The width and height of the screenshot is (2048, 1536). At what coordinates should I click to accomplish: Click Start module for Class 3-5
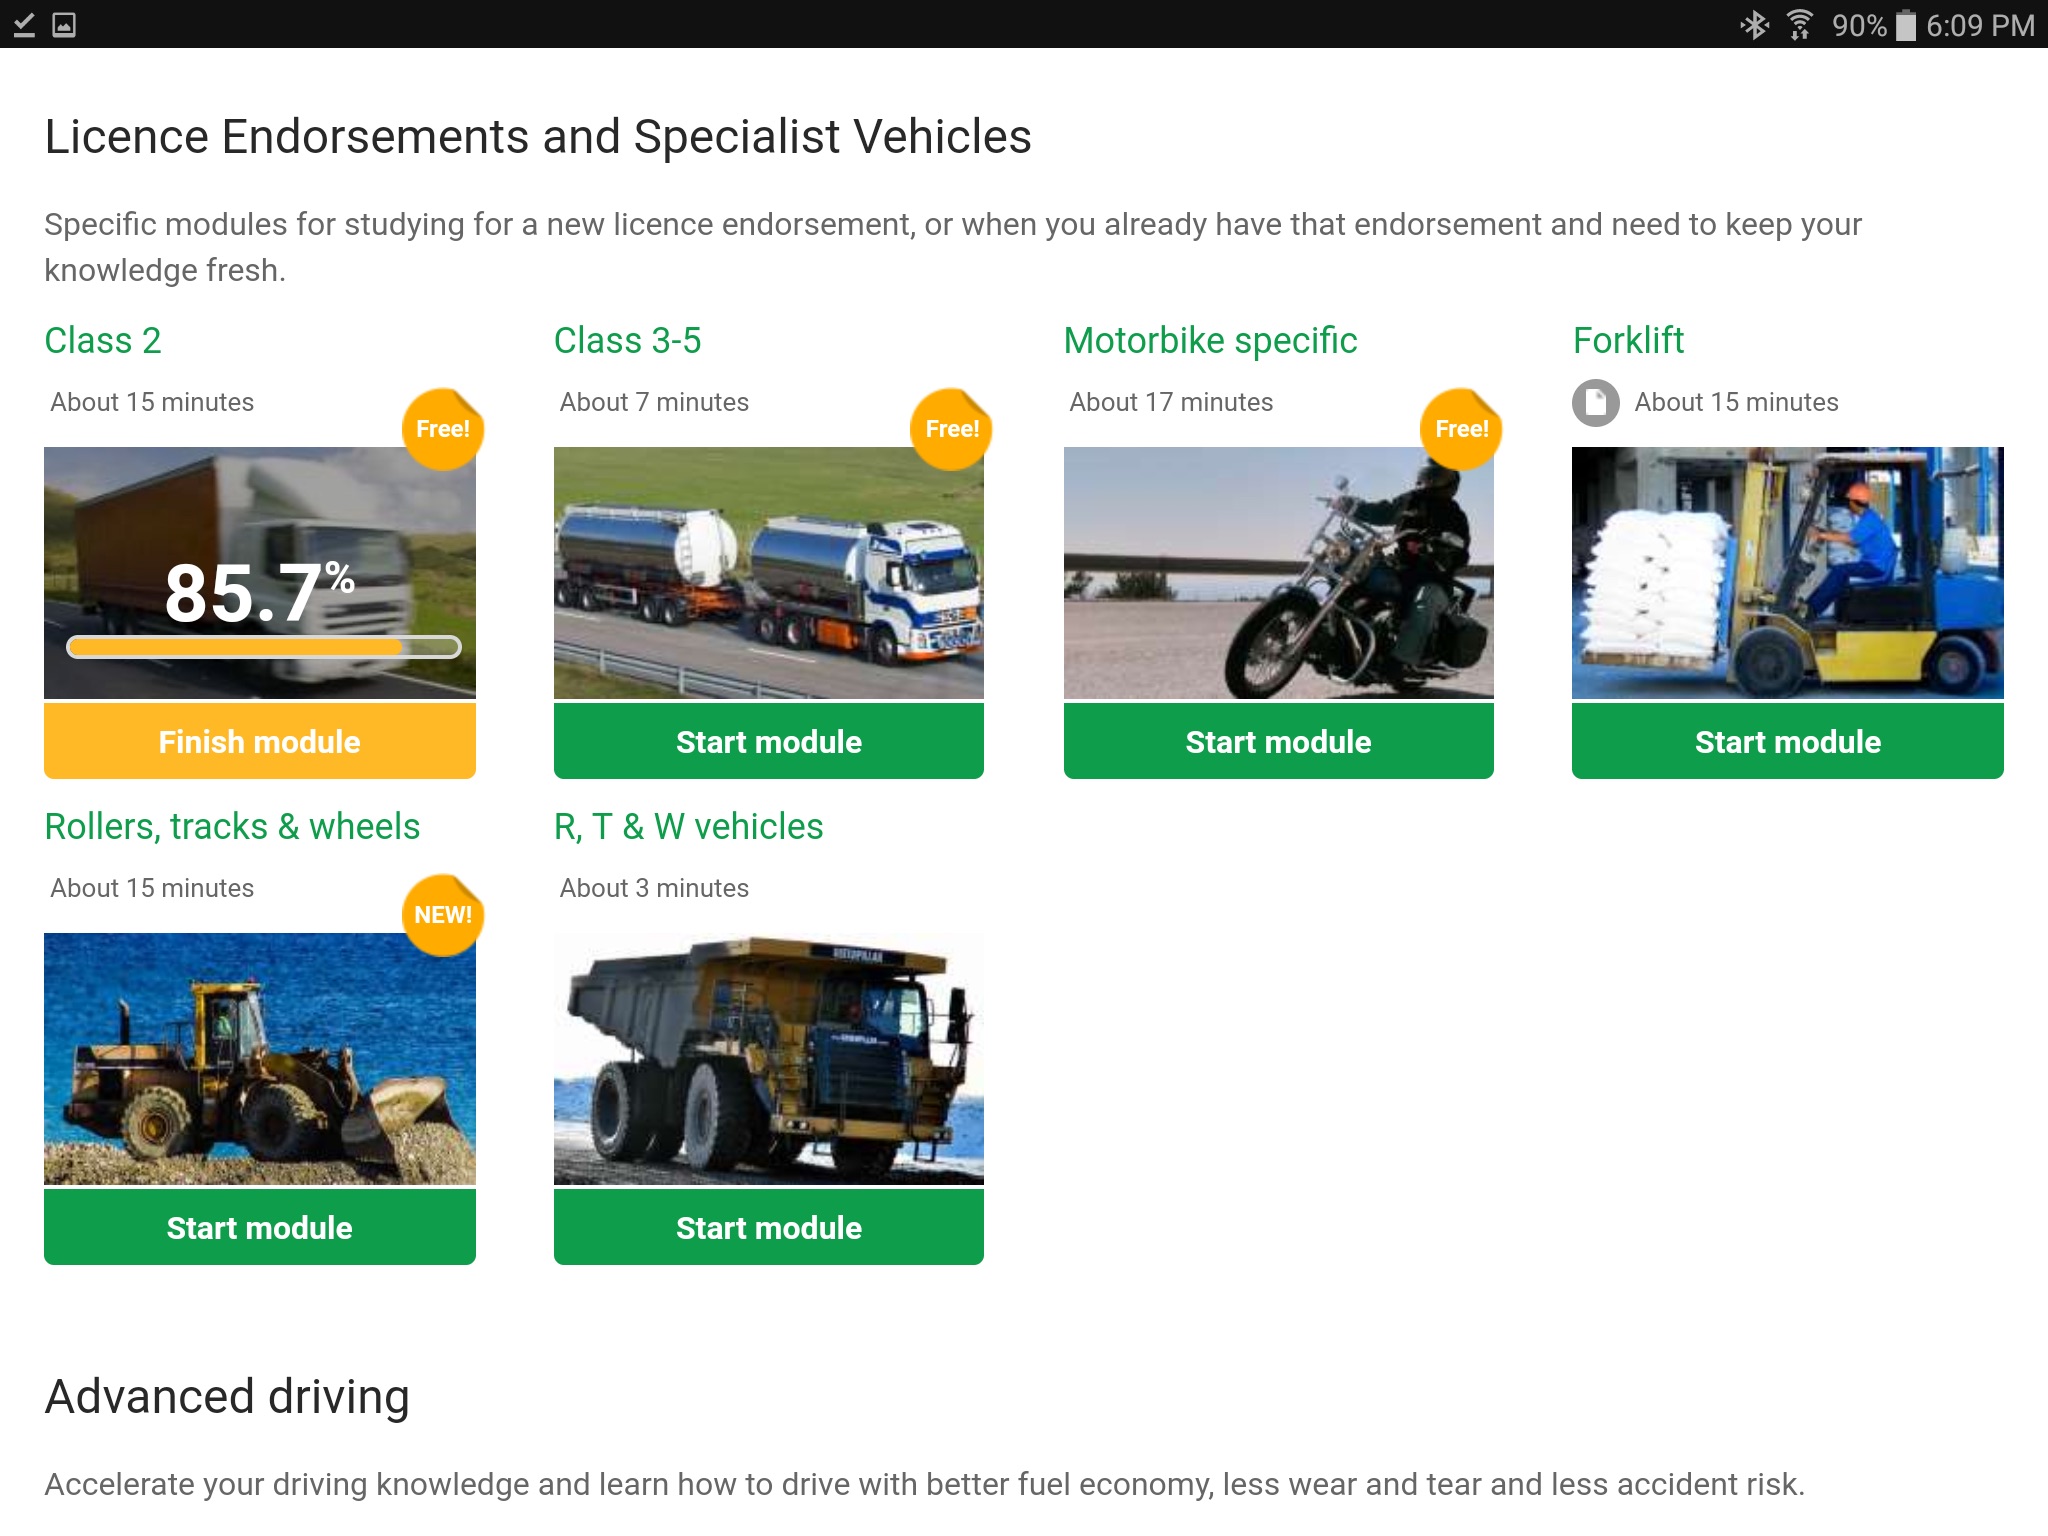[768, 741]
